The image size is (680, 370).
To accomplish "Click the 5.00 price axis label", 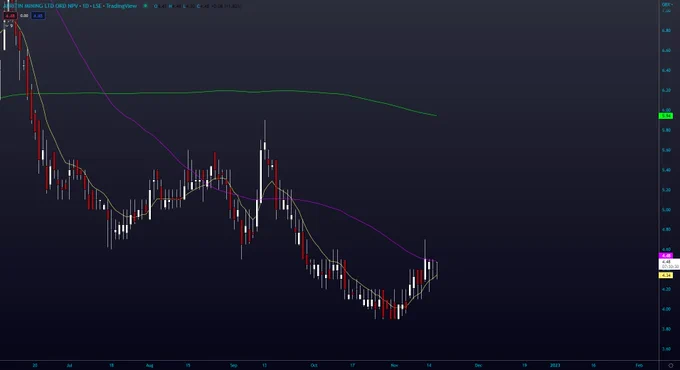I will coord(666,210).
